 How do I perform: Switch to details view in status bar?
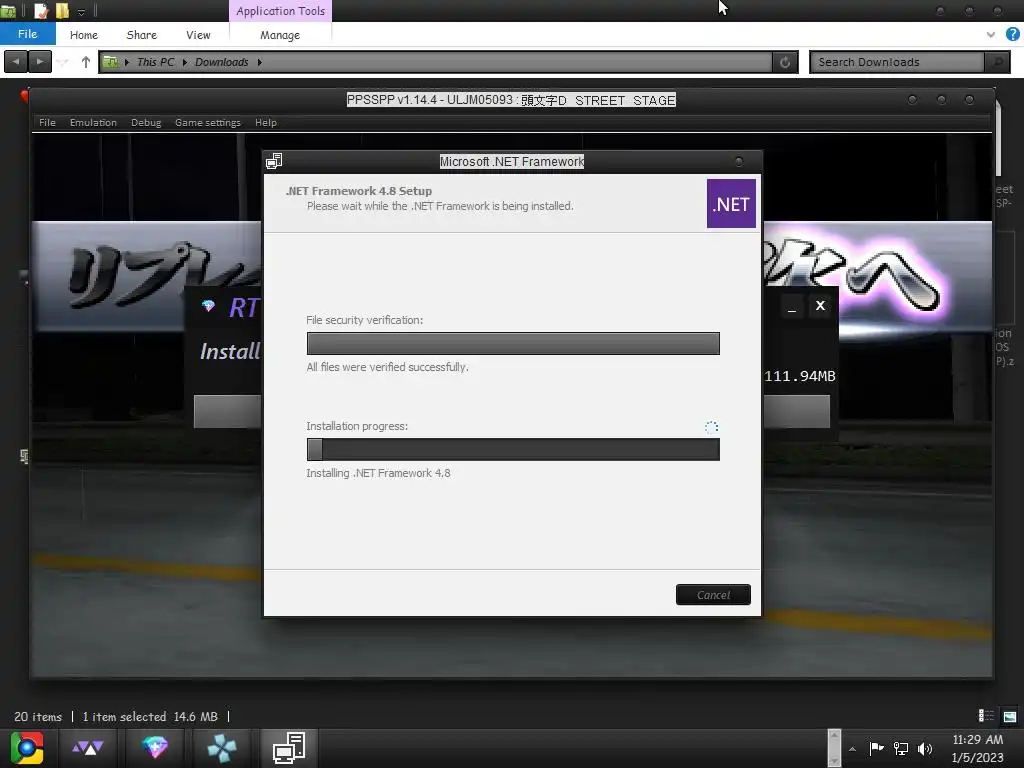tap(985, 716)
